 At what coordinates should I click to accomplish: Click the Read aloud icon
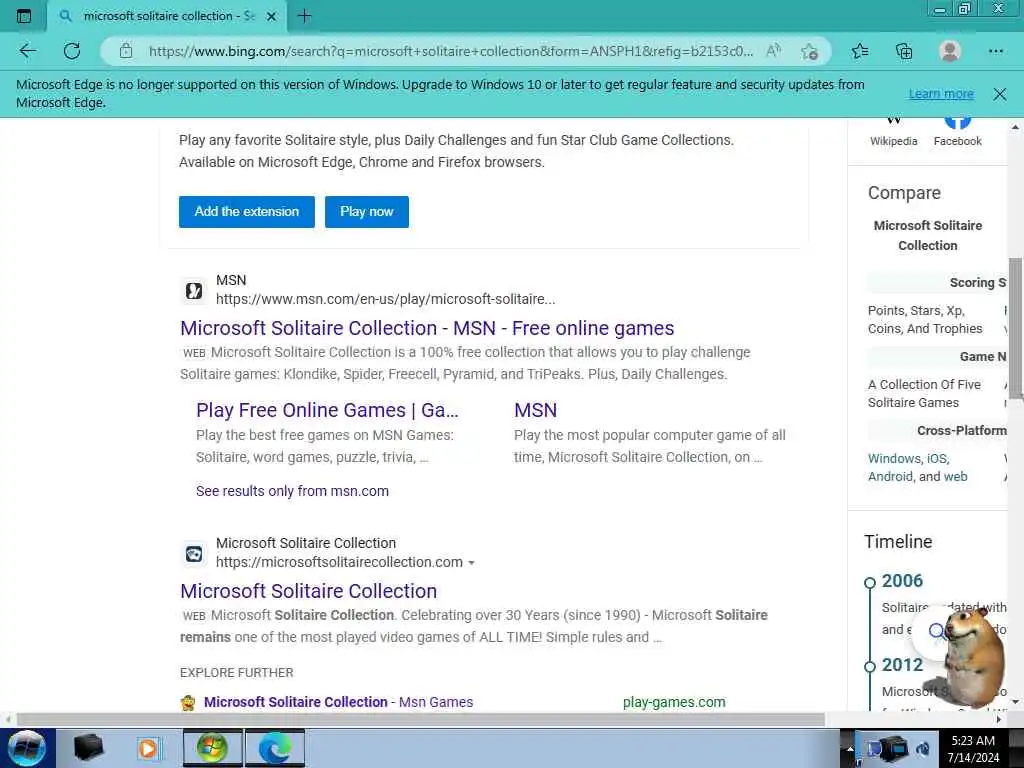tap(773, 51)
